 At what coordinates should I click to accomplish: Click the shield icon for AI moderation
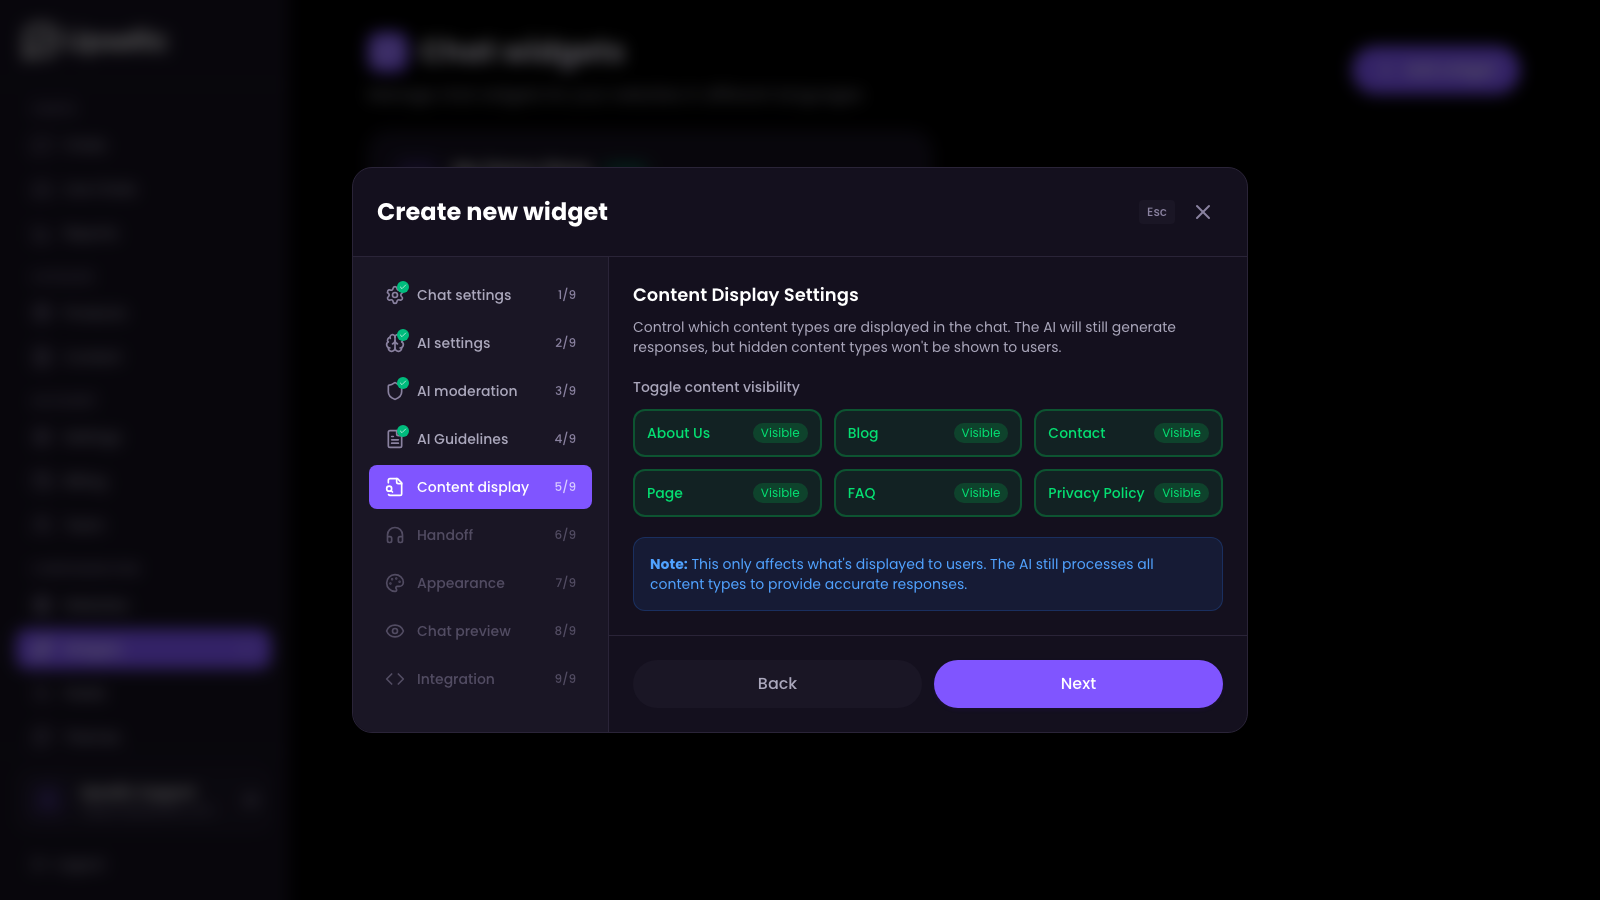[x=396, y=391]
